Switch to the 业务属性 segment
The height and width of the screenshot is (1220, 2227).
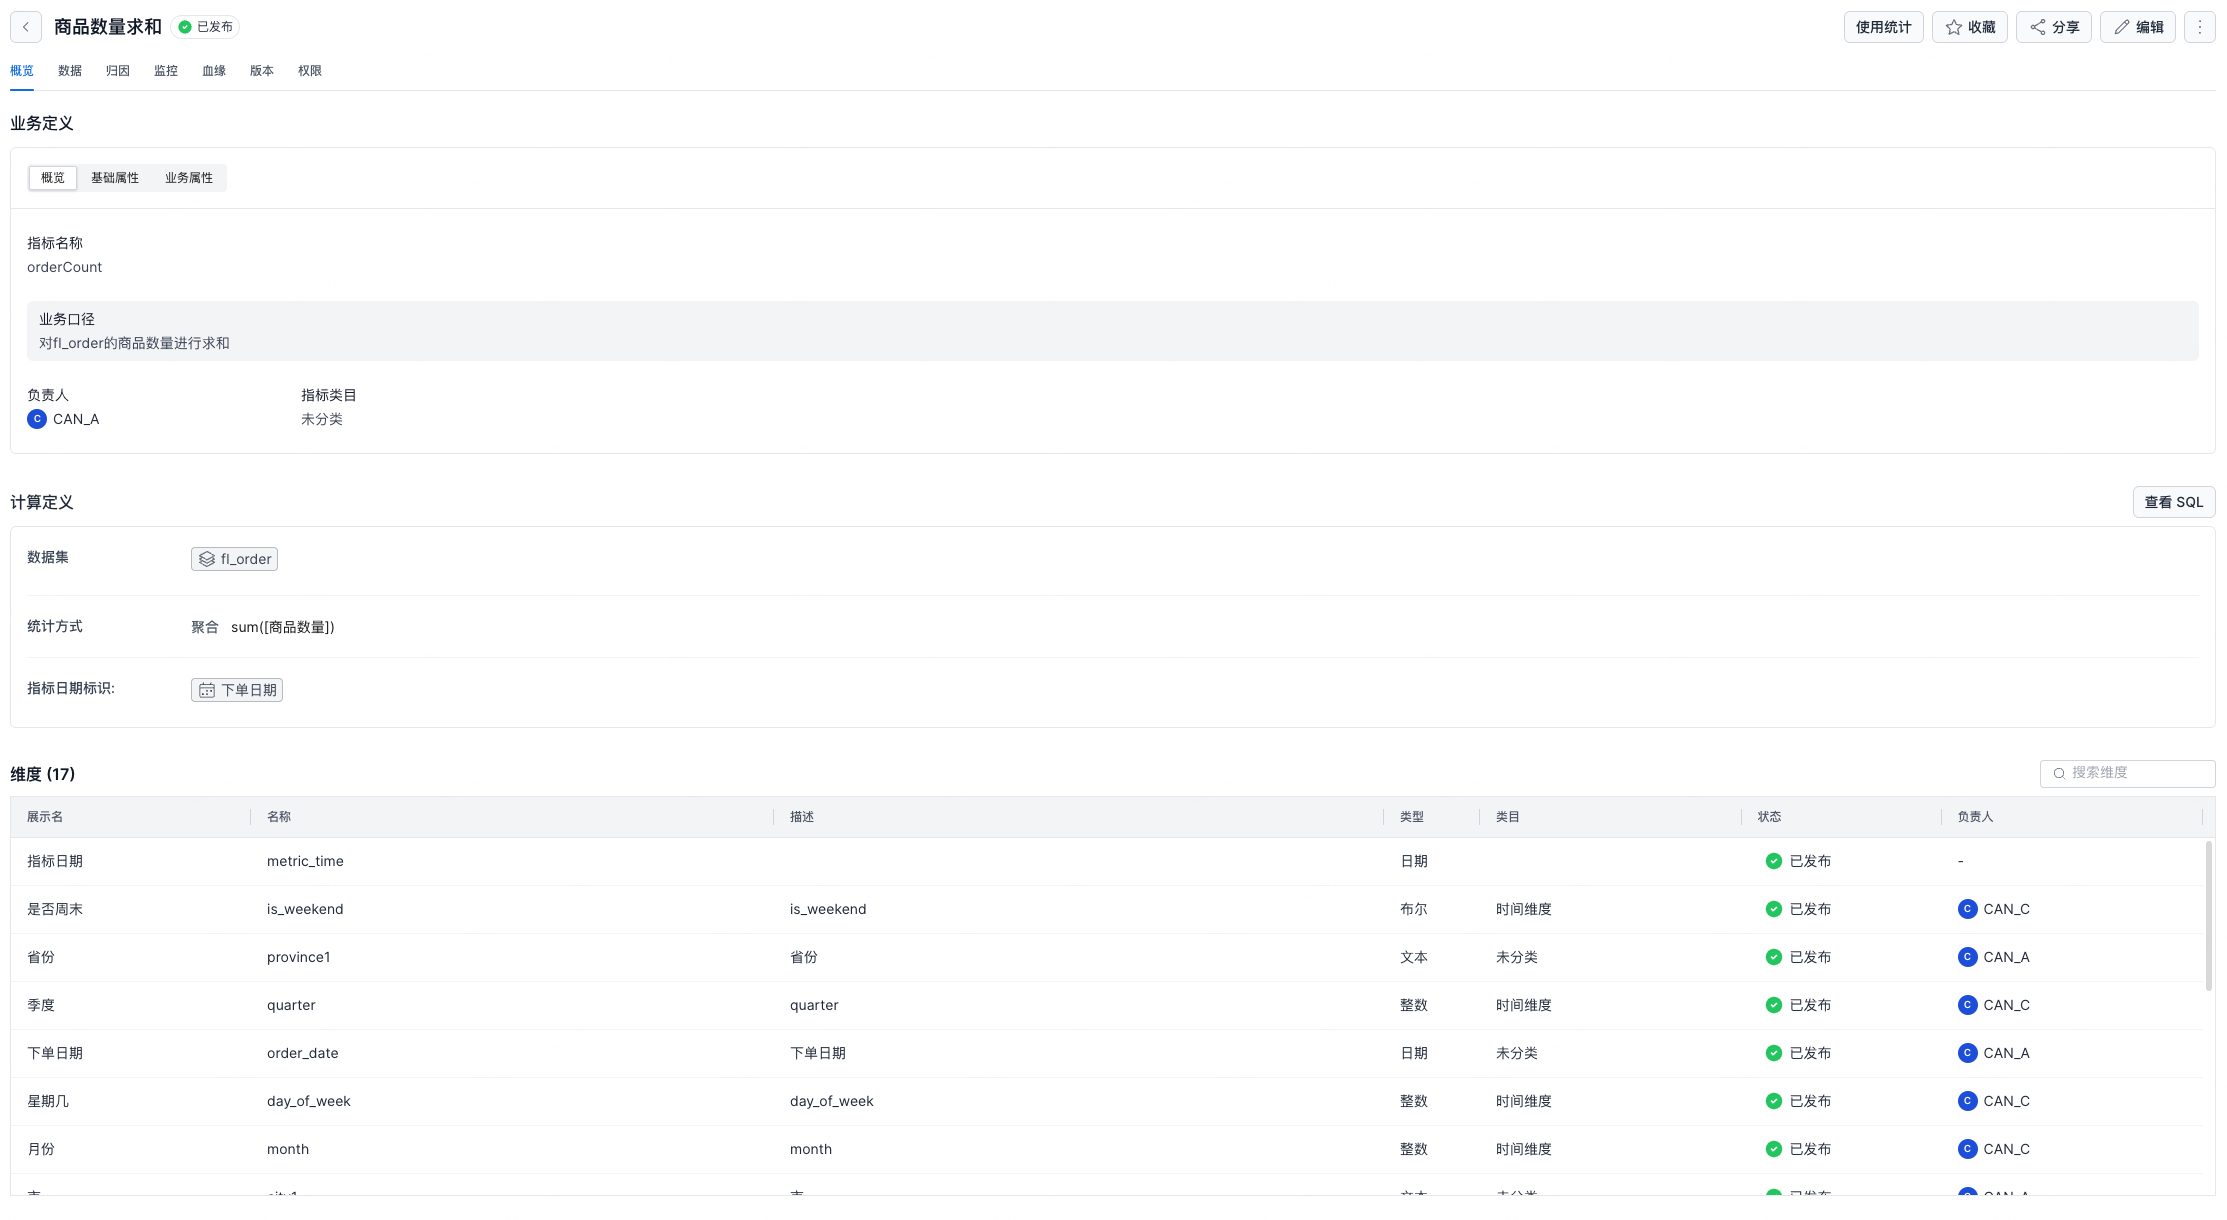tap(189, 178)
